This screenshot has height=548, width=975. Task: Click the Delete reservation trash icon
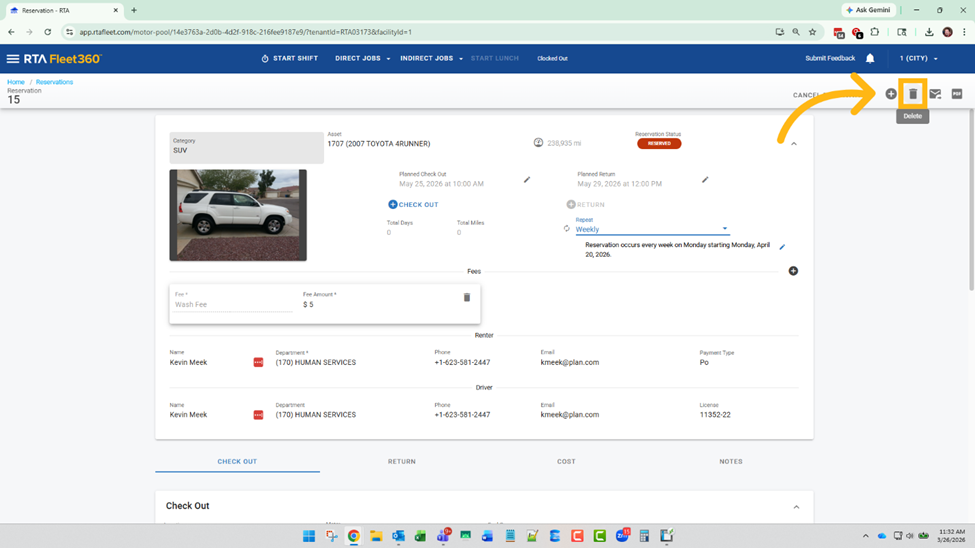(x=913, y=94)
